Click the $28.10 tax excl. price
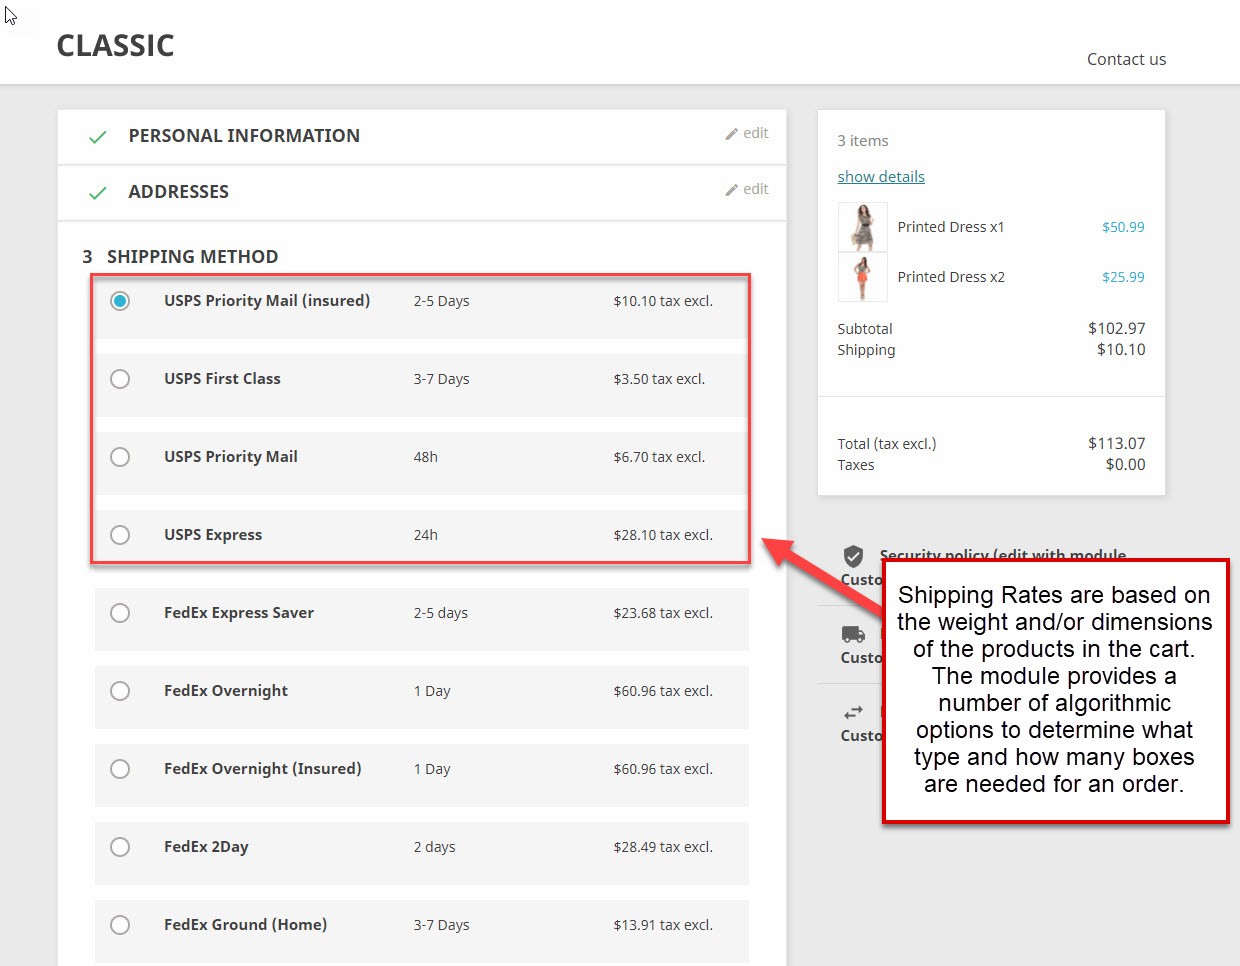1240x966 pixels. click(663, 535)
